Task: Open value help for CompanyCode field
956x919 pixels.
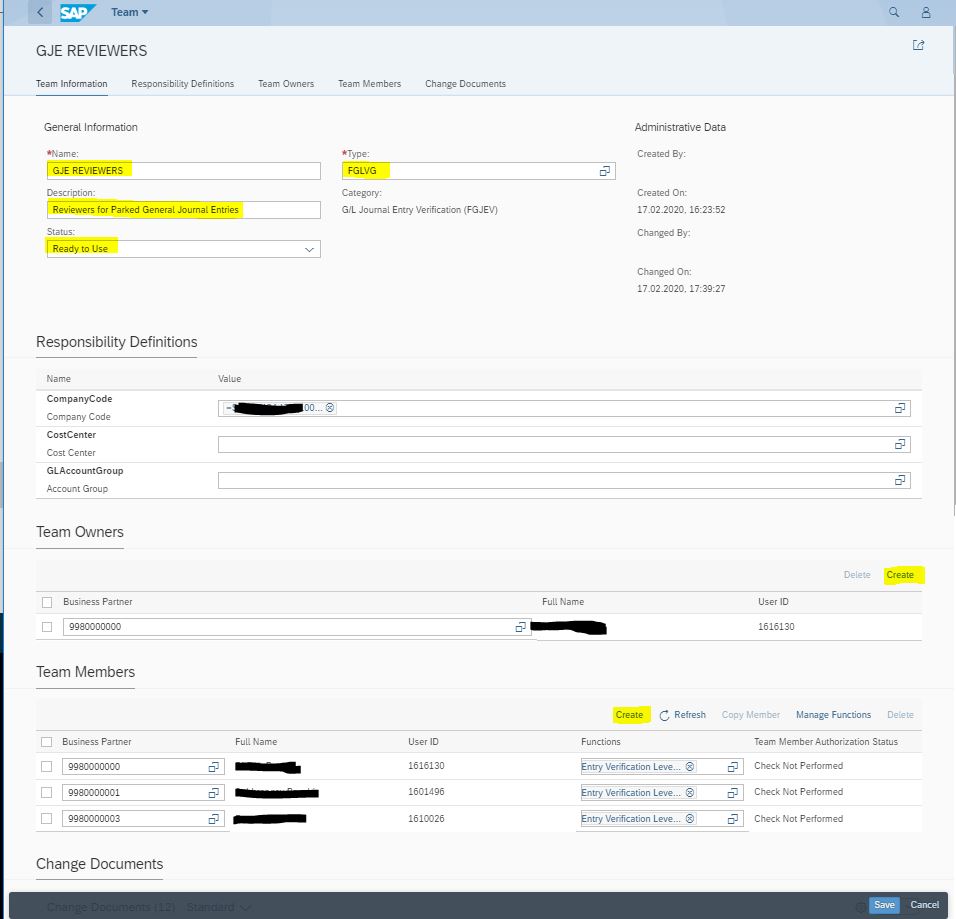Action: [x=899, y=408]
